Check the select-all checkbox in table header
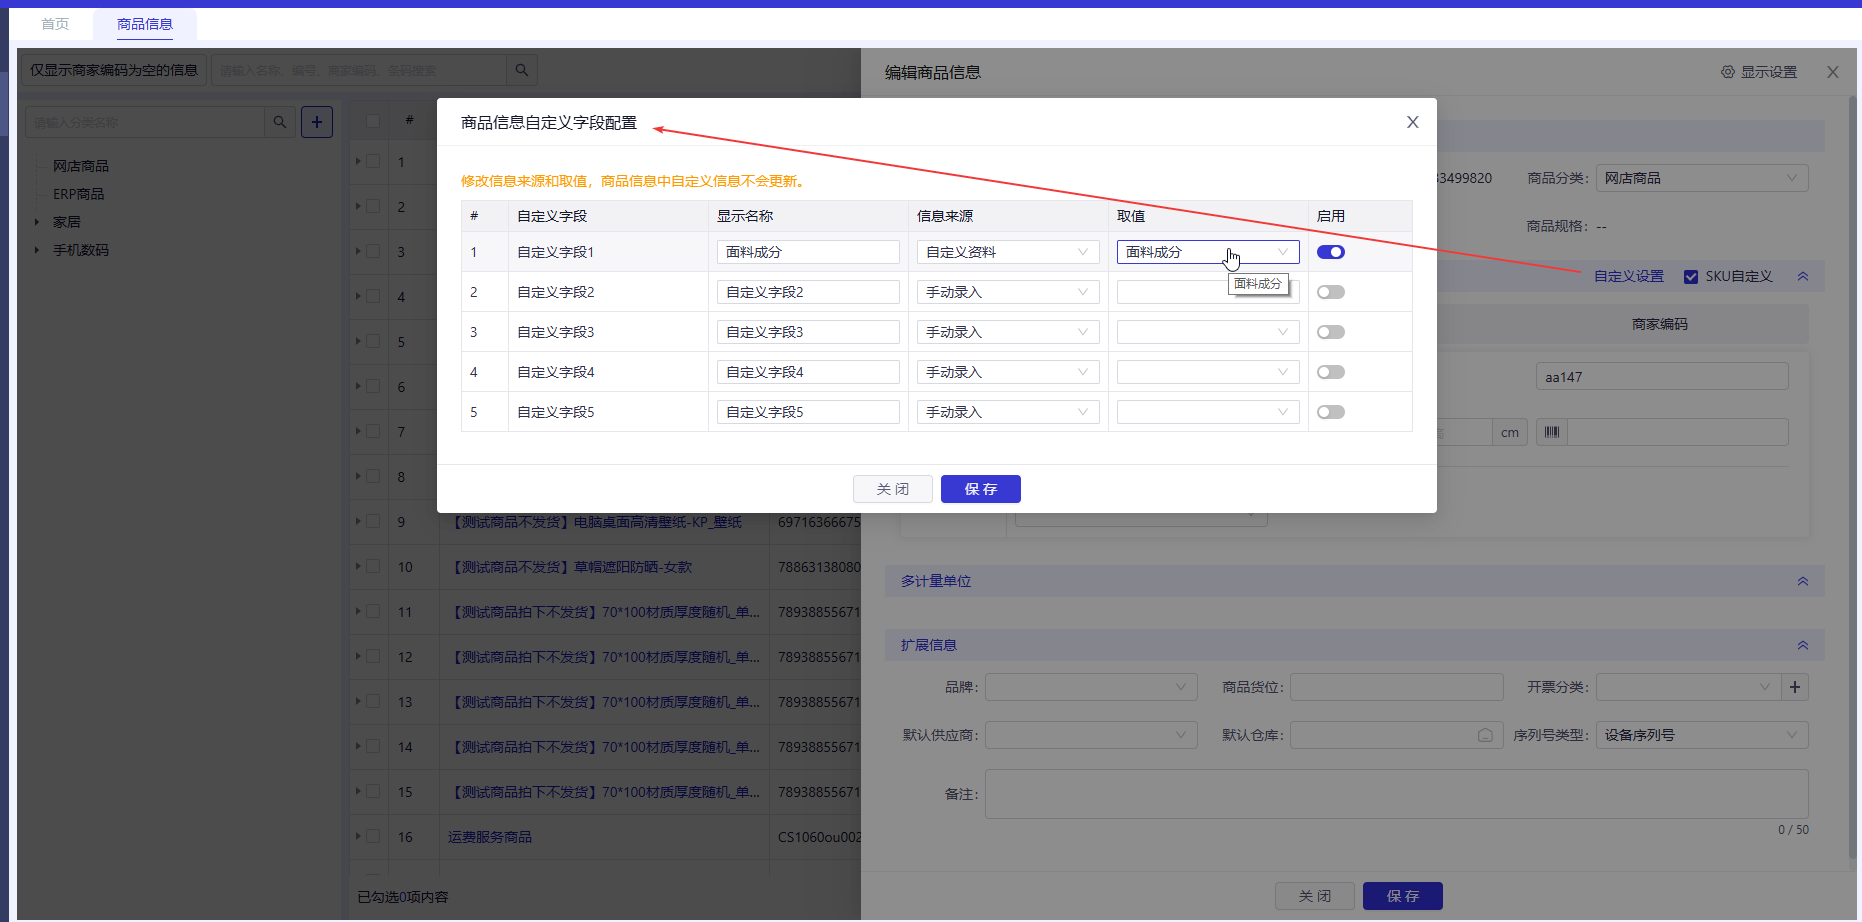This screenshot has height=922, width=1862. pos(373,121)
